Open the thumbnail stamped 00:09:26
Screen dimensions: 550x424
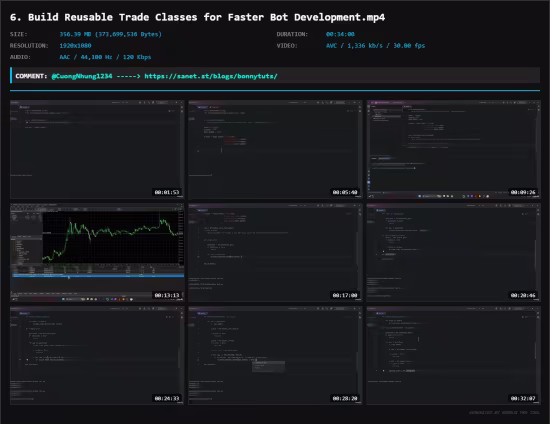(x=453, y=149)
